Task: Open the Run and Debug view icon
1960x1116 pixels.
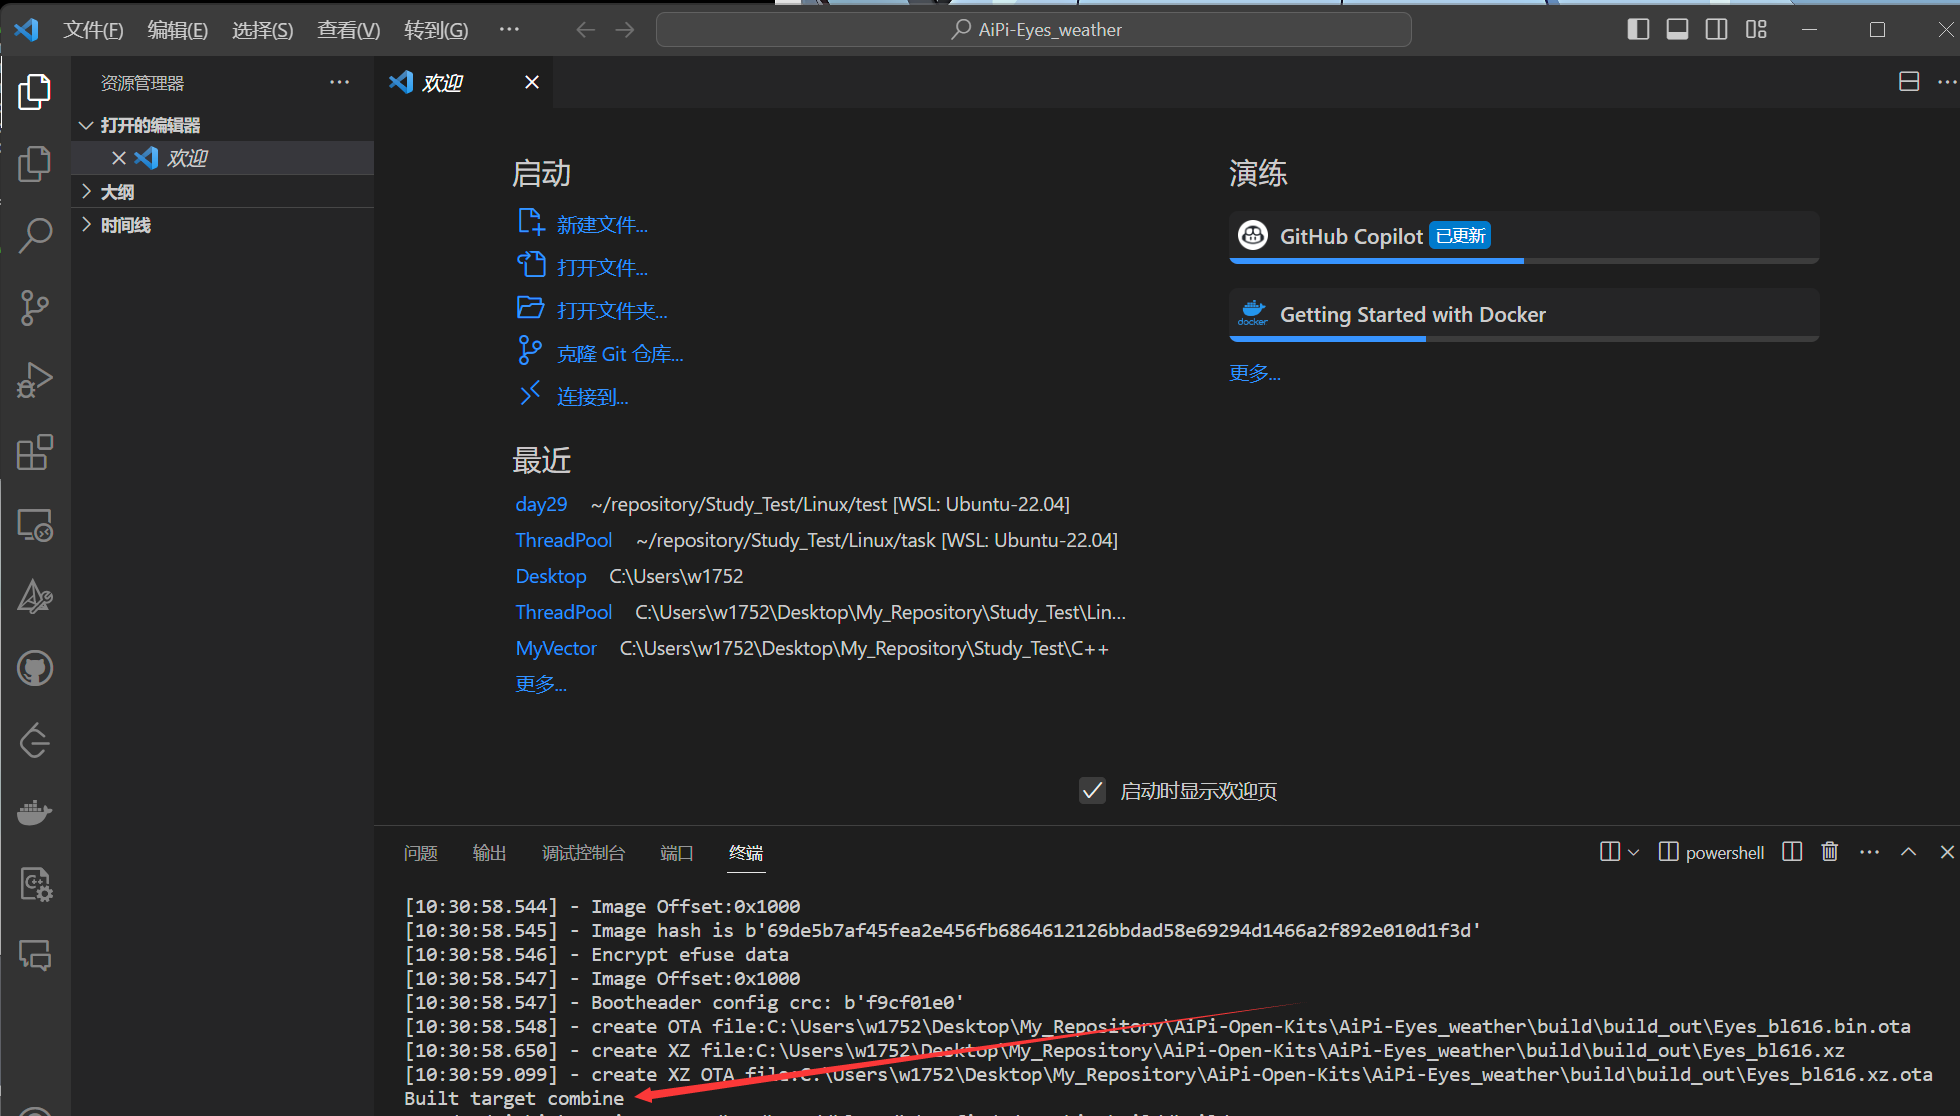Action: 35,380
